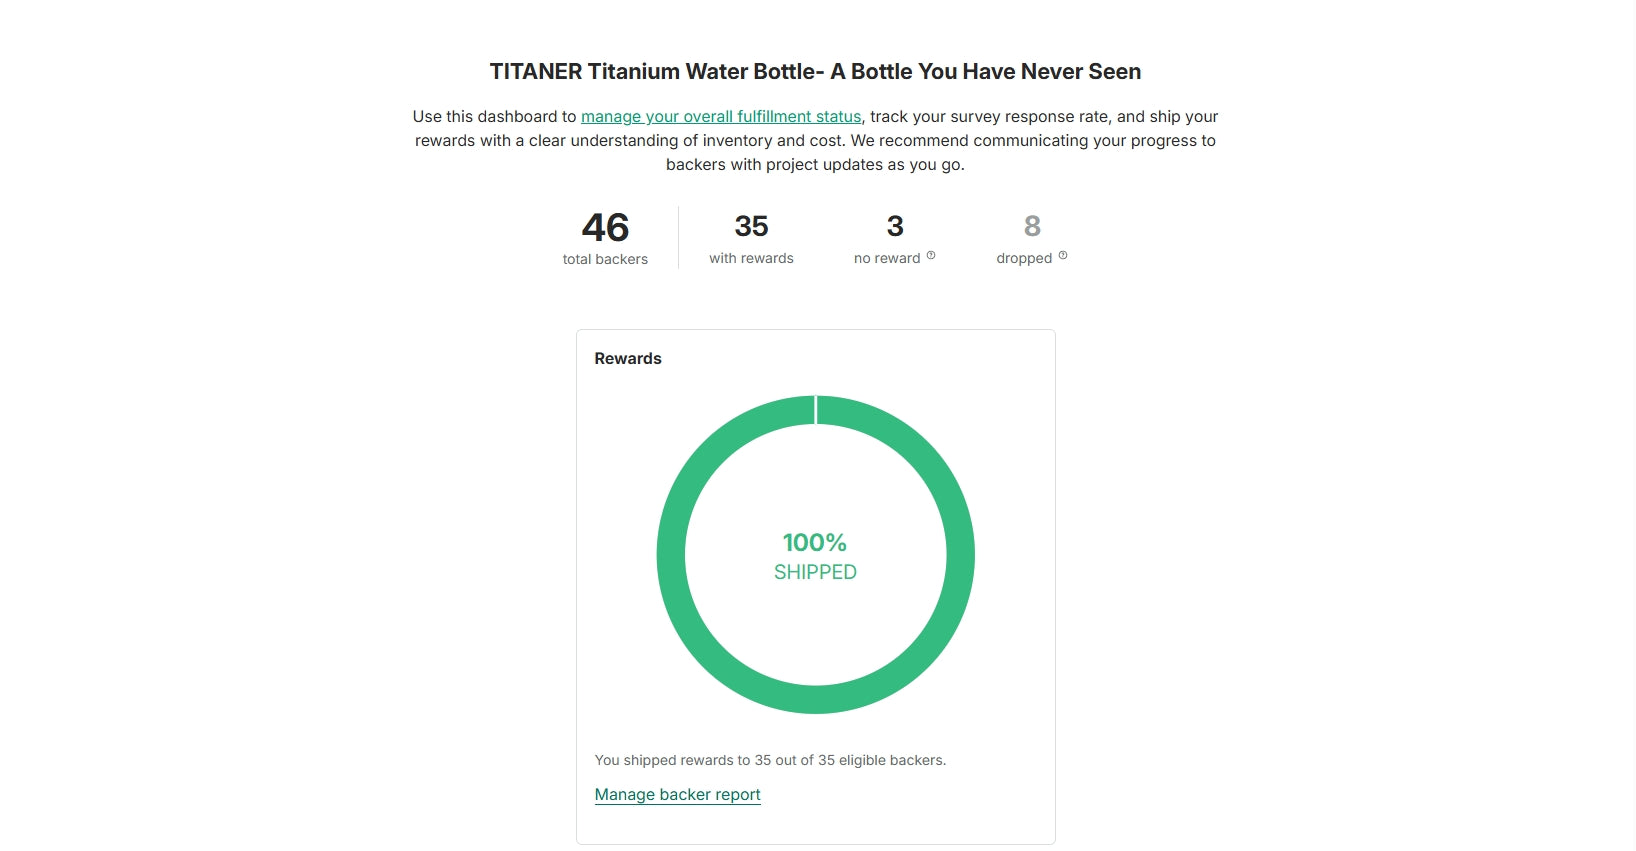Click the "no reward" label text

click(x=887, y=258)
